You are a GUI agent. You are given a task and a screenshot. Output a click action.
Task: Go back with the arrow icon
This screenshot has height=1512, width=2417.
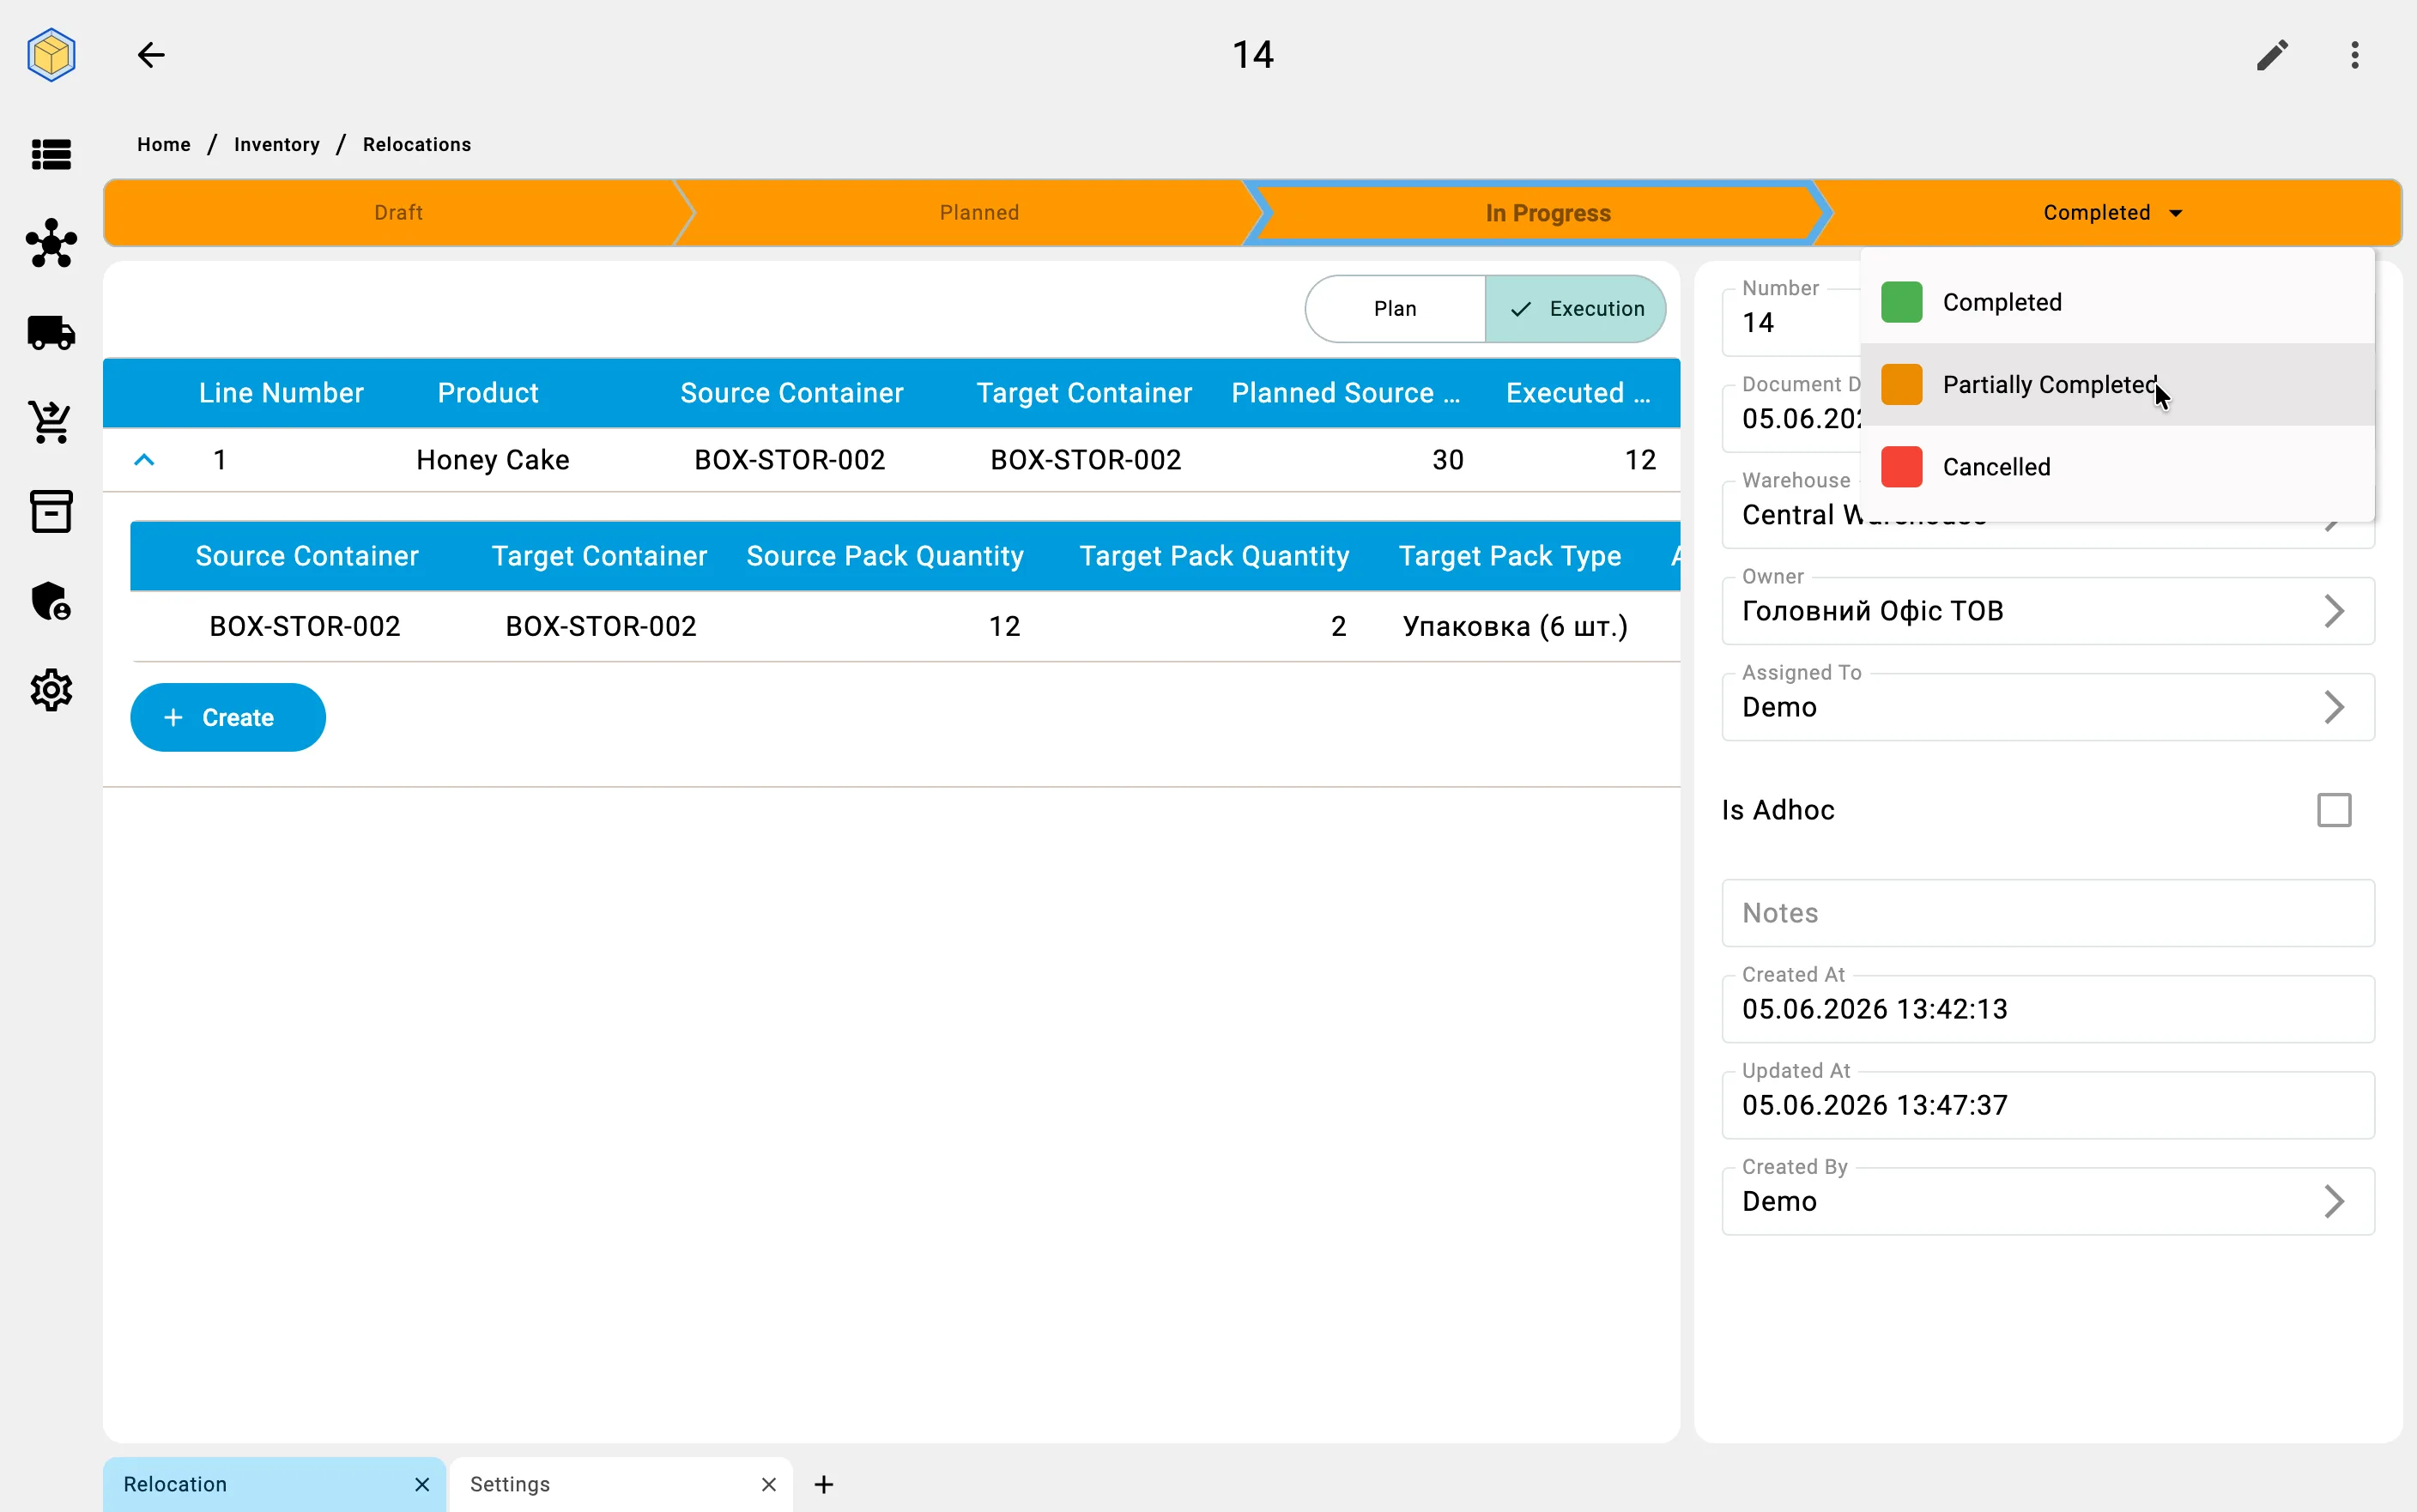tap(151, 55)
